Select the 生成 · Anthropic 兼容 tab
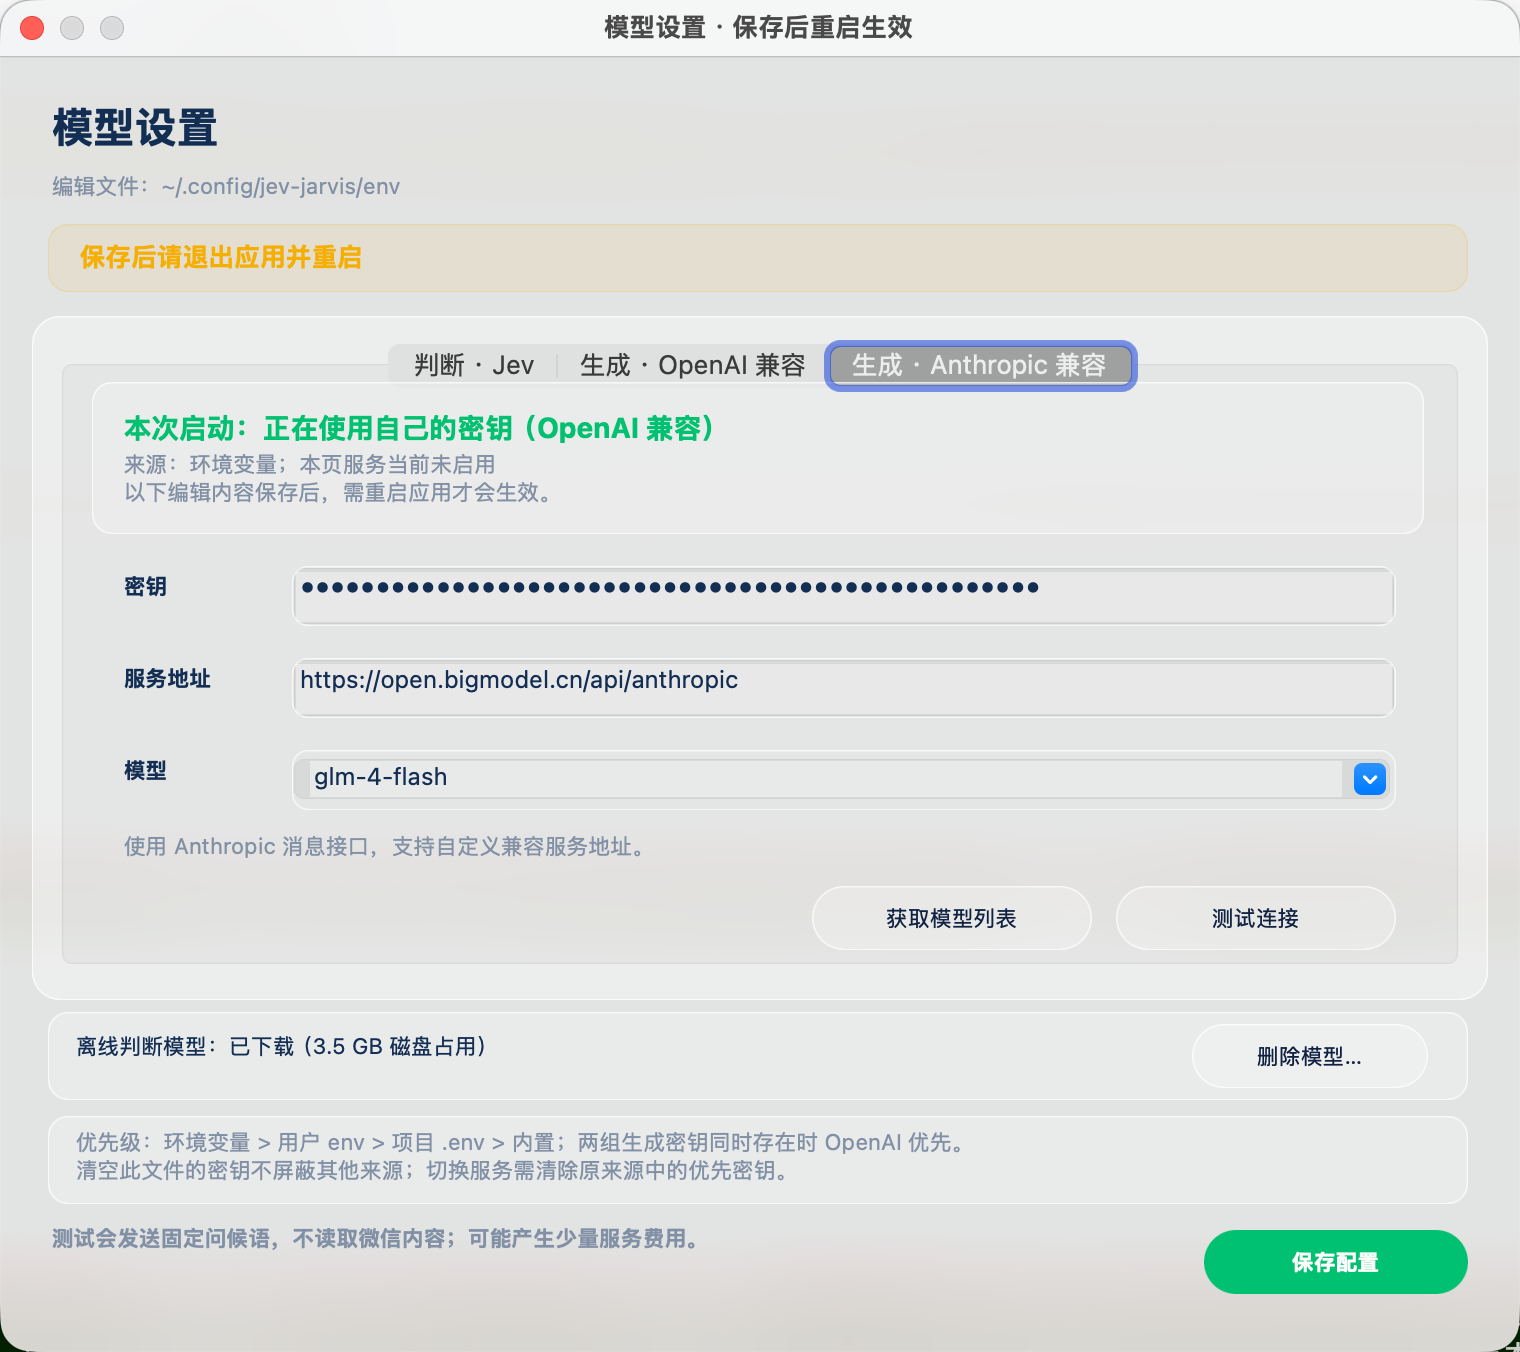This screenshot has height=1352, width=1520. (x=980, y=365)
